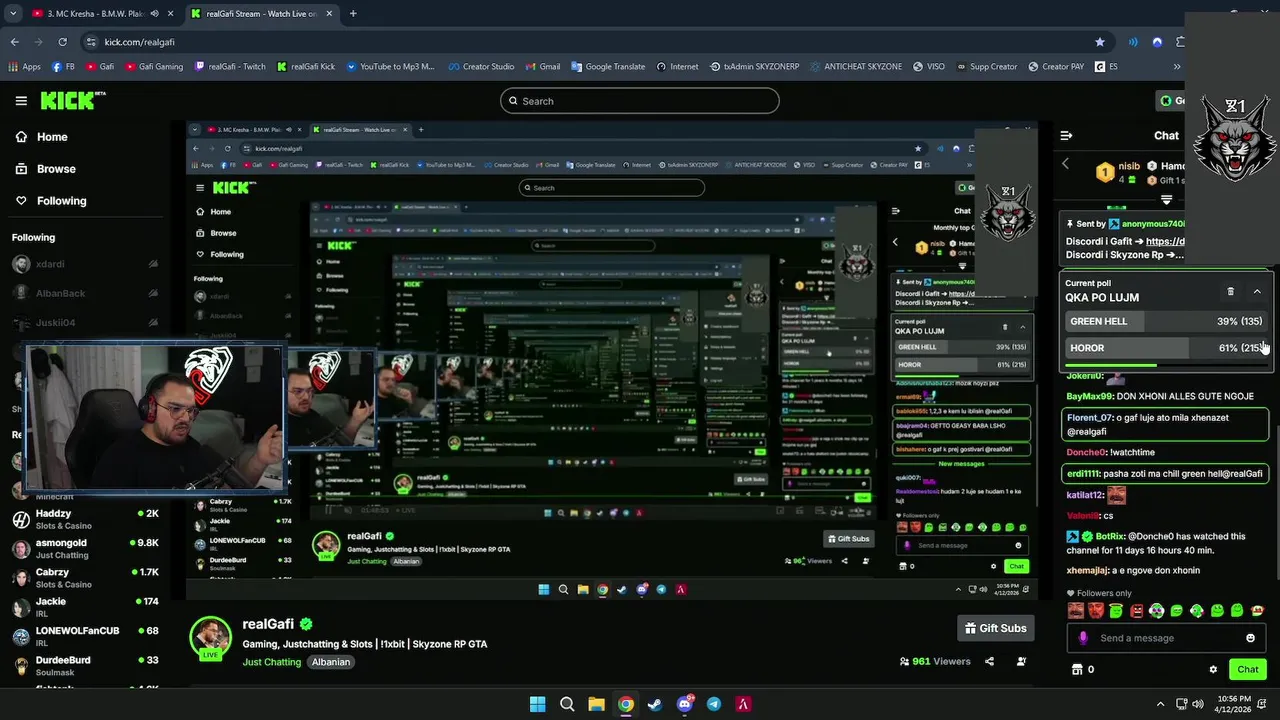1280x720 pixels.
Task: Open xdardi channel in Following list
Action: click(85, 265)
